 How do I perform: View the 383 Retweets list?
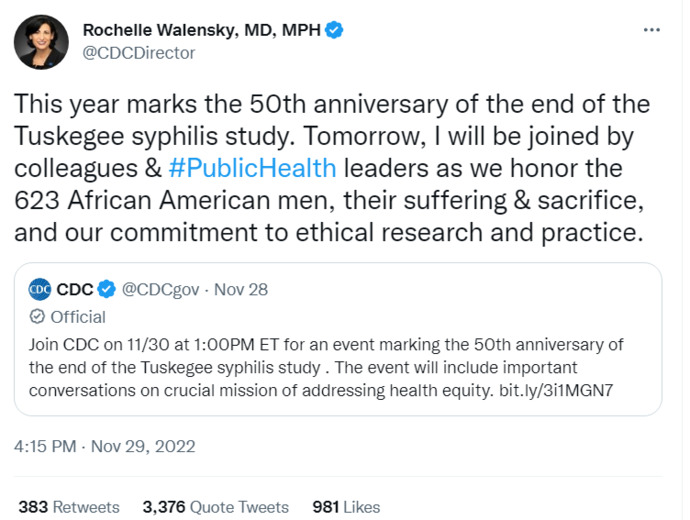point(69,507)
